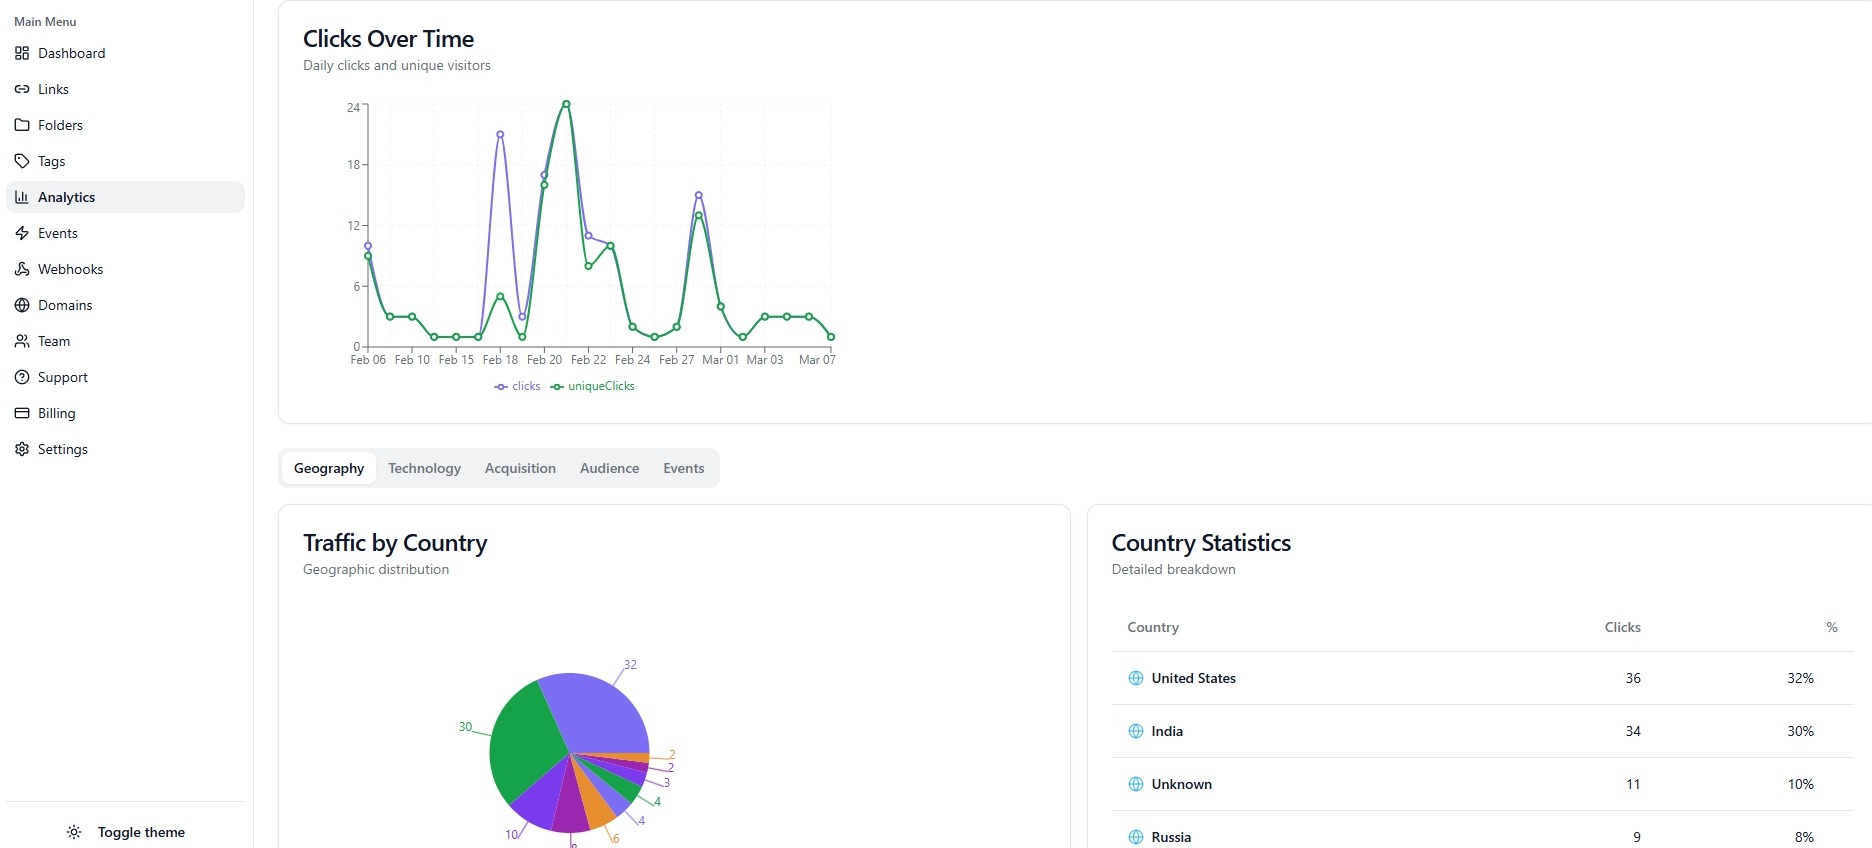
Task: Click the Domains globe icon in sidebar
Action: tap(22, 305)
